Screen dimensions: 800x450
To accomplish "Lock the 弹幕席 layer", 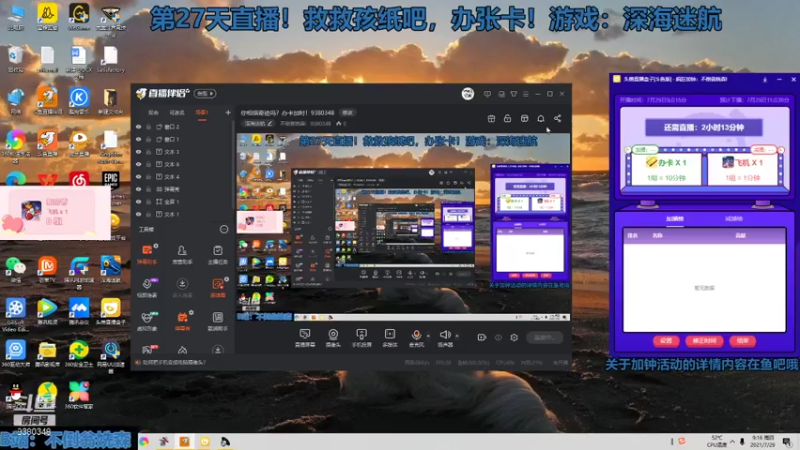I will 148,189.
